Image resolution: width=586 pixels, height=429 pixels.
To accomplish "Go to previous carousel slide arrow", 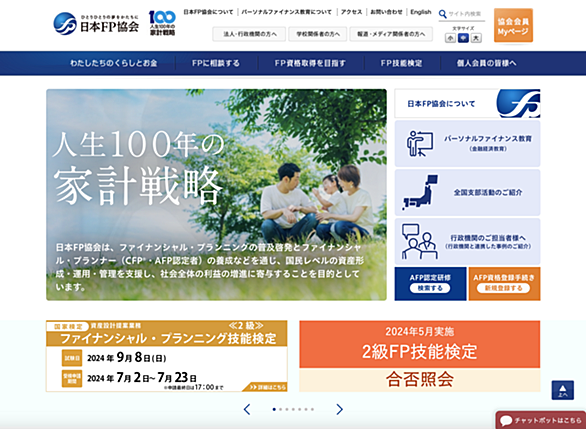I will coord(247,409).
